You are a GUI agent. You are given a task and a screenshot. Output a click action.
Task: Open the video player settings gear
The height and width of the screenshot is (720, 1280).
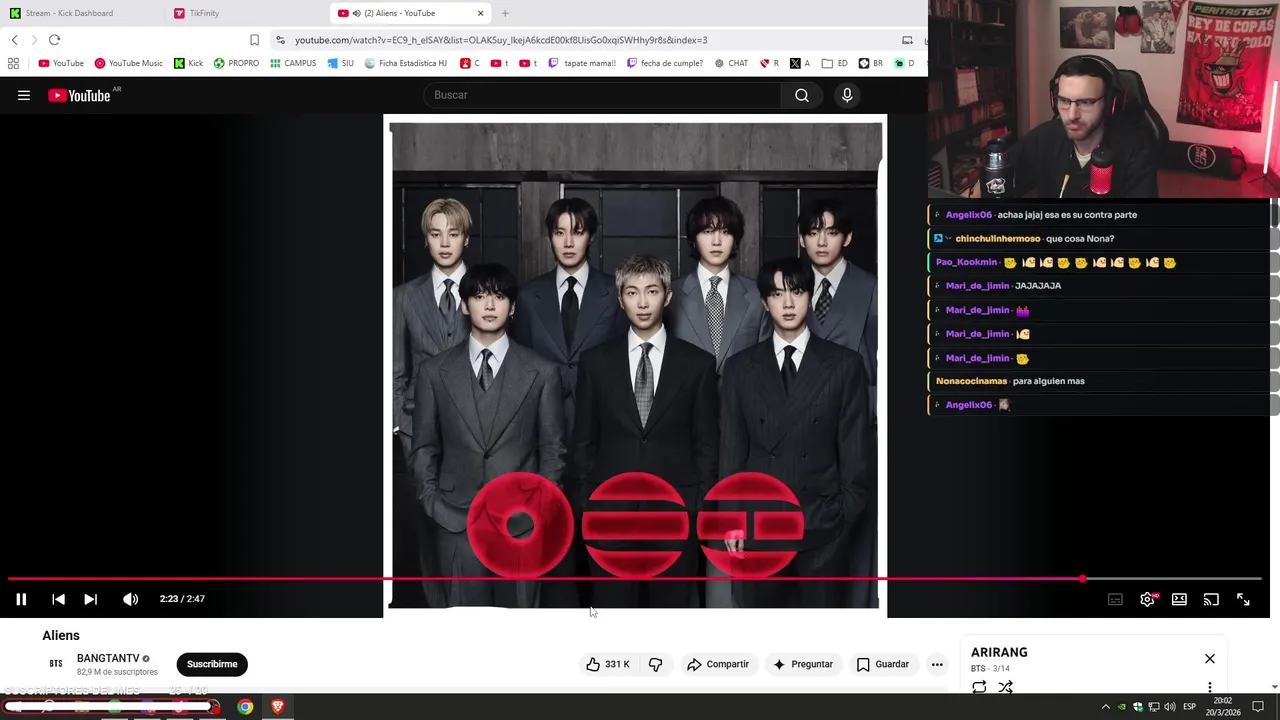coord(1147,599)
